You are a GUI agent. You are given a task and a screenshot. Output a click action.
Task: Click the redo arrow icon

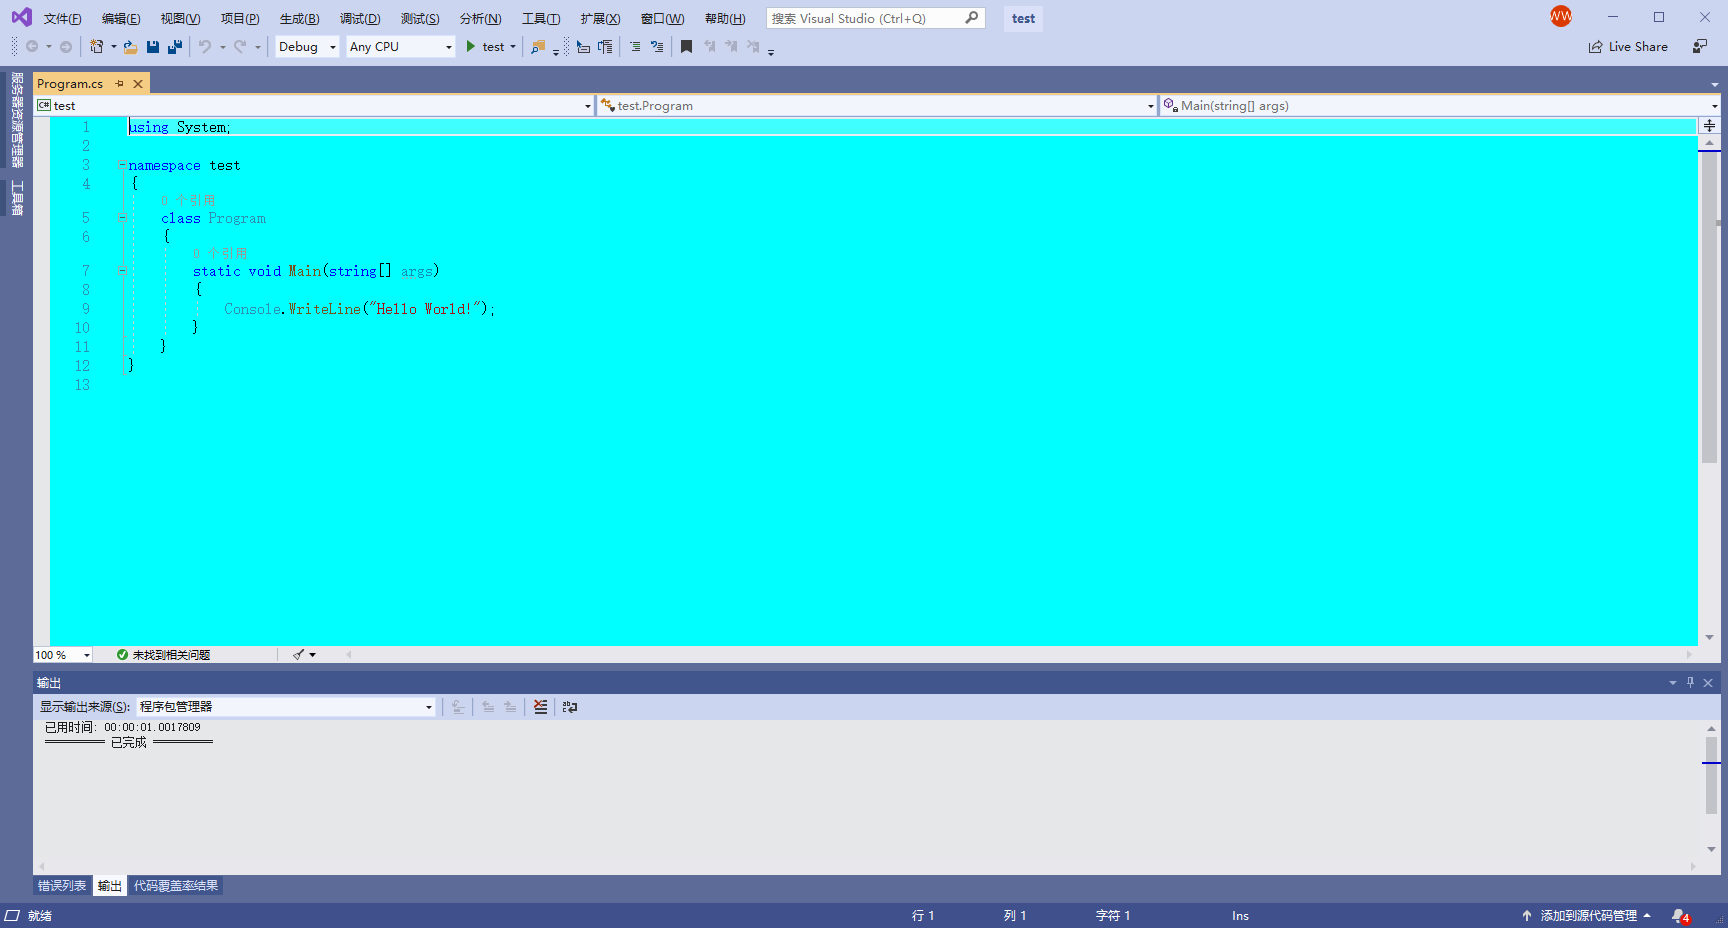tap(240, 47)
